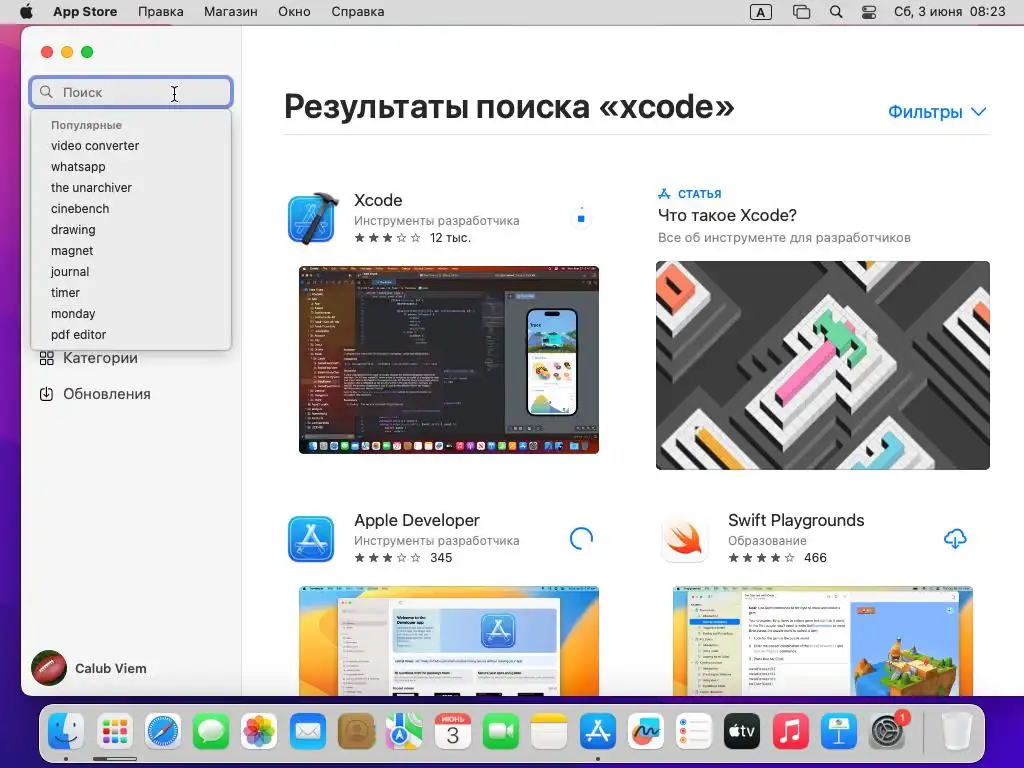1024x768 pixels.
Task: Open the Swift Playgrounds app icon
Action: pos(684,539)
